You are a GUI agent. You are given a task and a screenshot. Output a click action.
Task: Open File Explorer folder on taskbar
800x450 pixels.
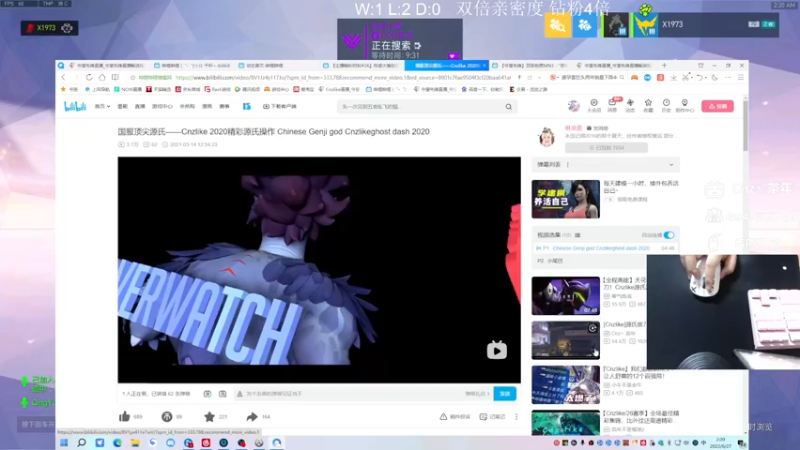(135, 443)
